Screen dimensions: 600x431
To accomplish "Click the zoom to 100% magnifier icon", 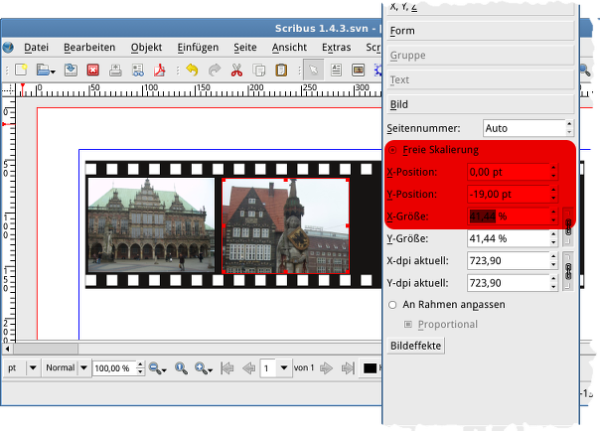I will [181, 368].
